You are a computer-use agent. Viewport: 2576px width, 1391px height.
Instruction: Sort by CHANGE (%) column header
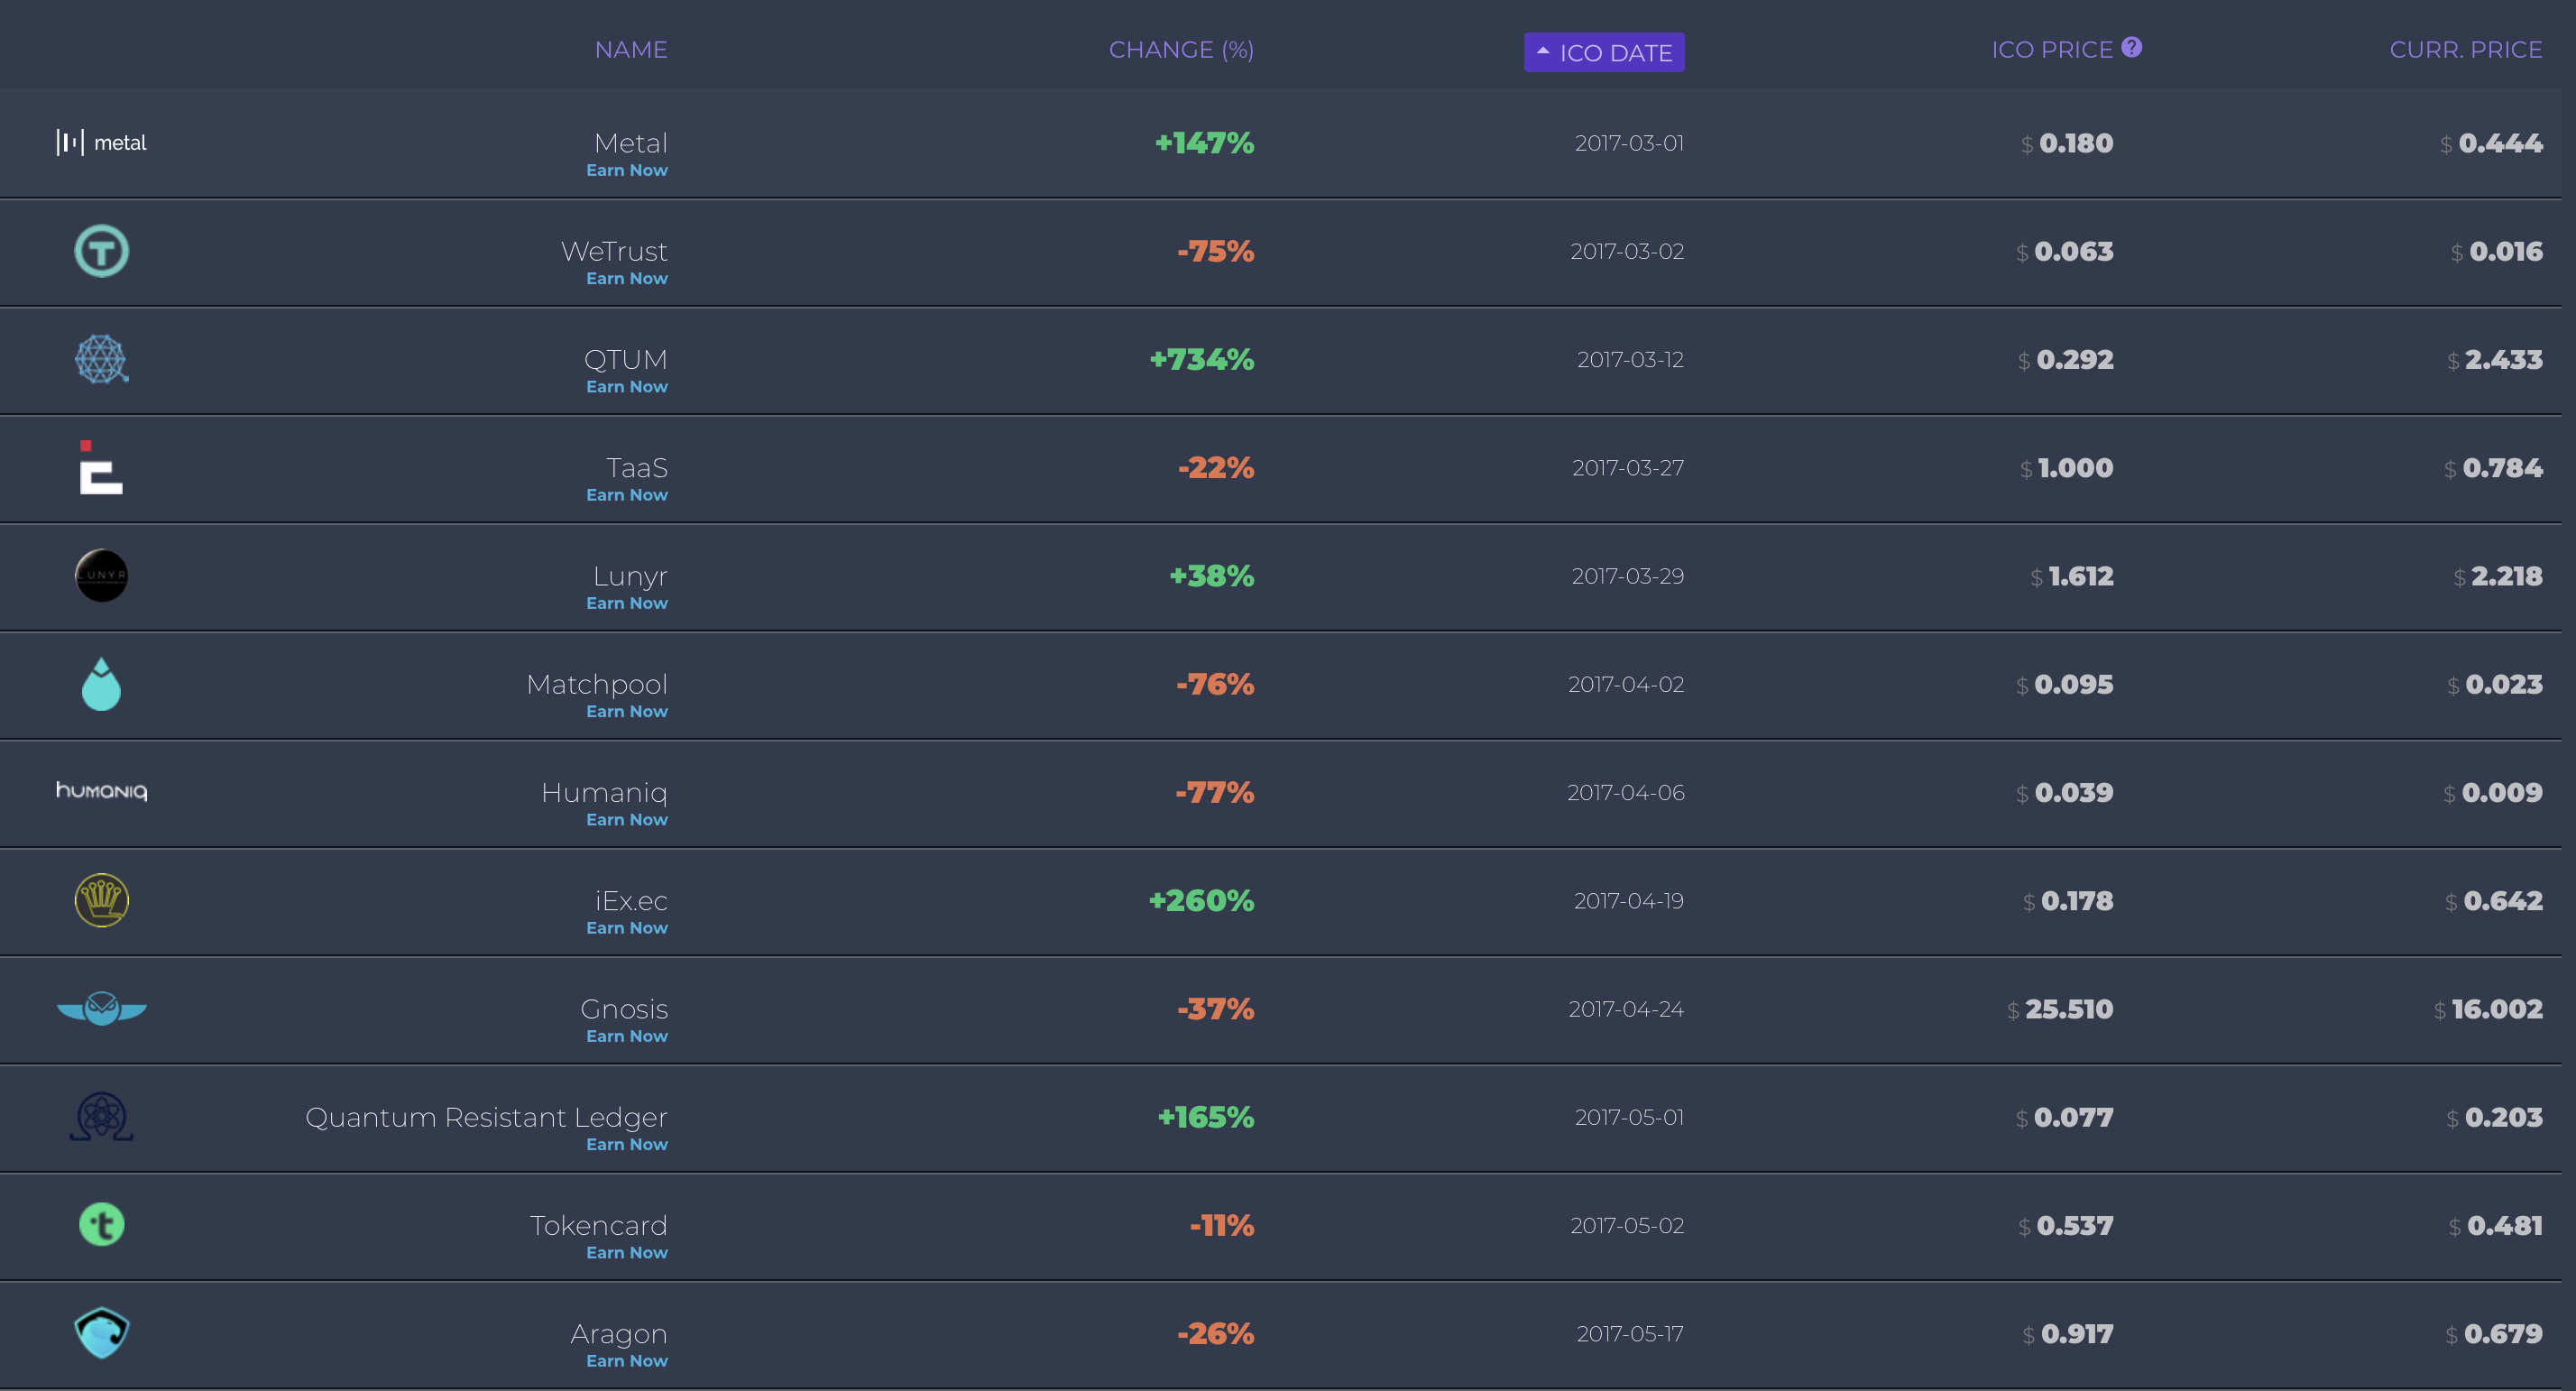tap(1180, 50)
